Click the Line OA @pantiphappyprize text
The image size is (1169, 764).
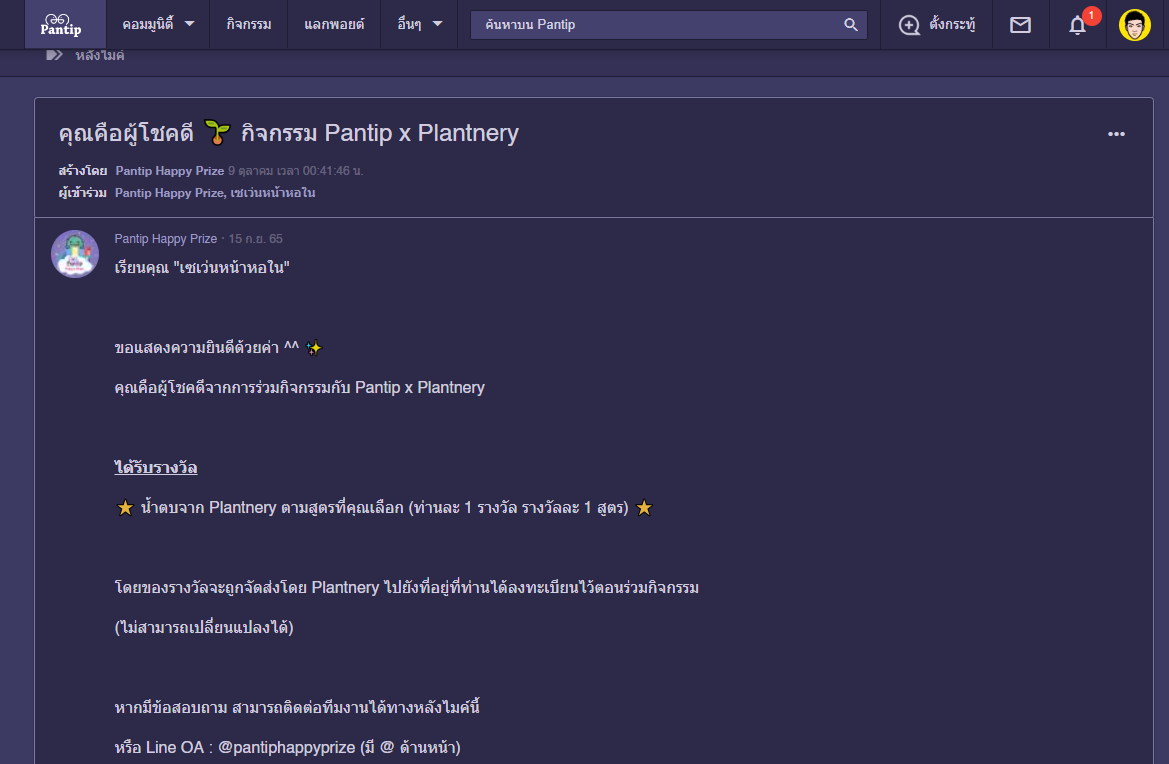click(288, 747)
